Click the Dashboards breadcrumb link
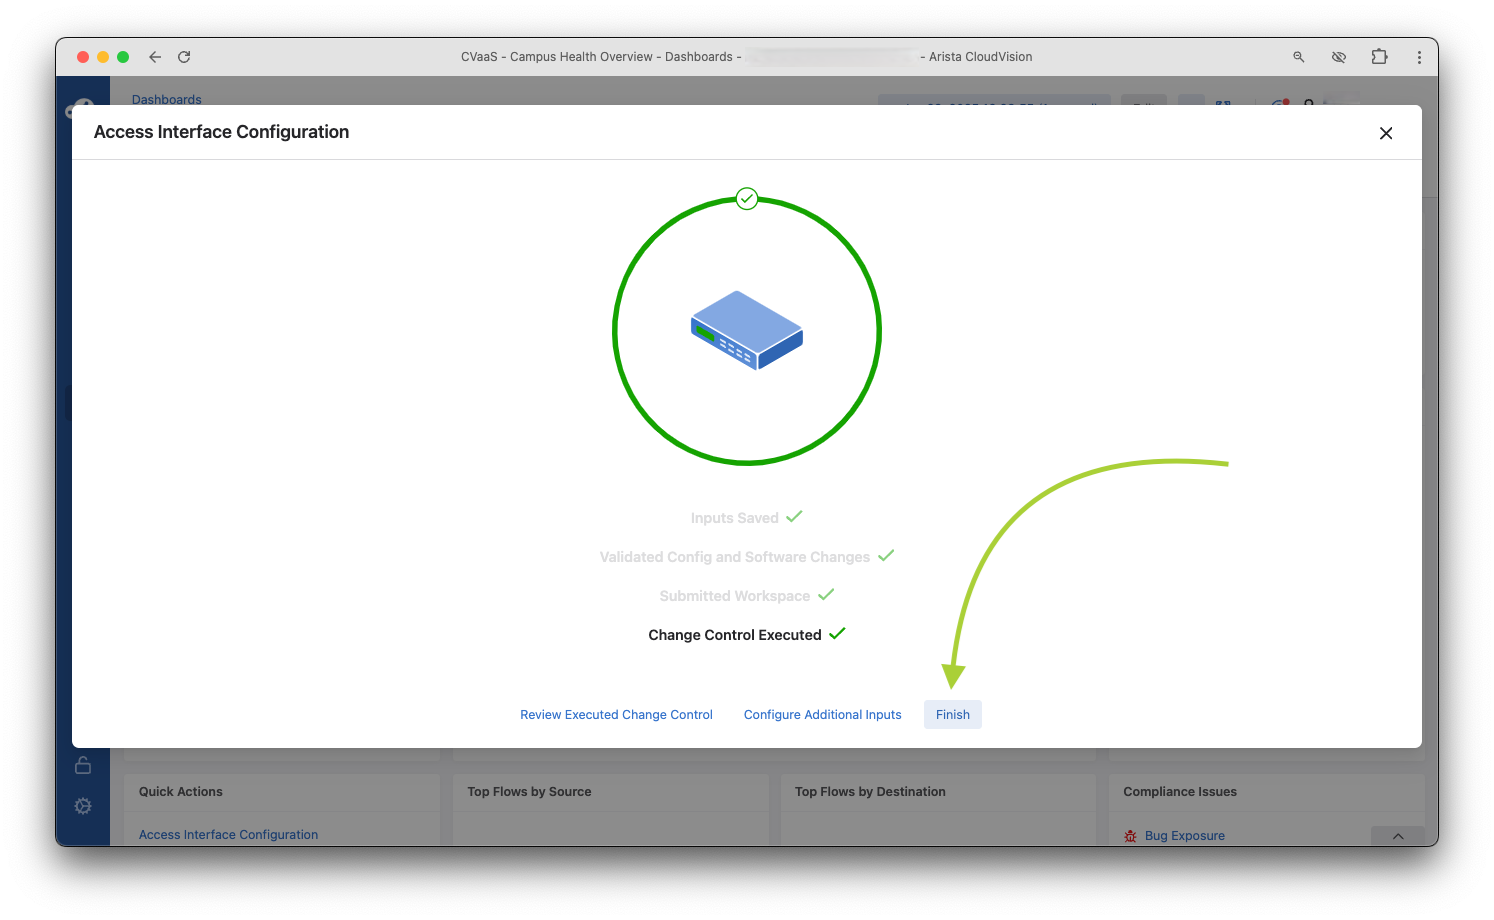The width and height of the screenshot is (1494, 920). click(x=166, y=99)
